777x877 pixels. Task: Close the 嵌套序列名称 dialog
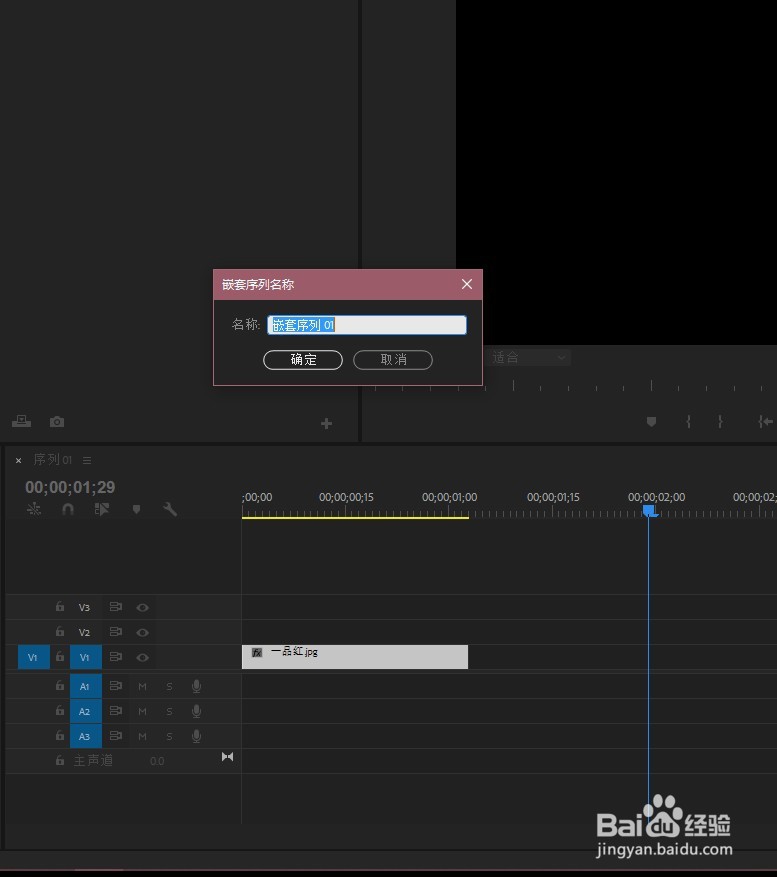(x=467, y=284)
